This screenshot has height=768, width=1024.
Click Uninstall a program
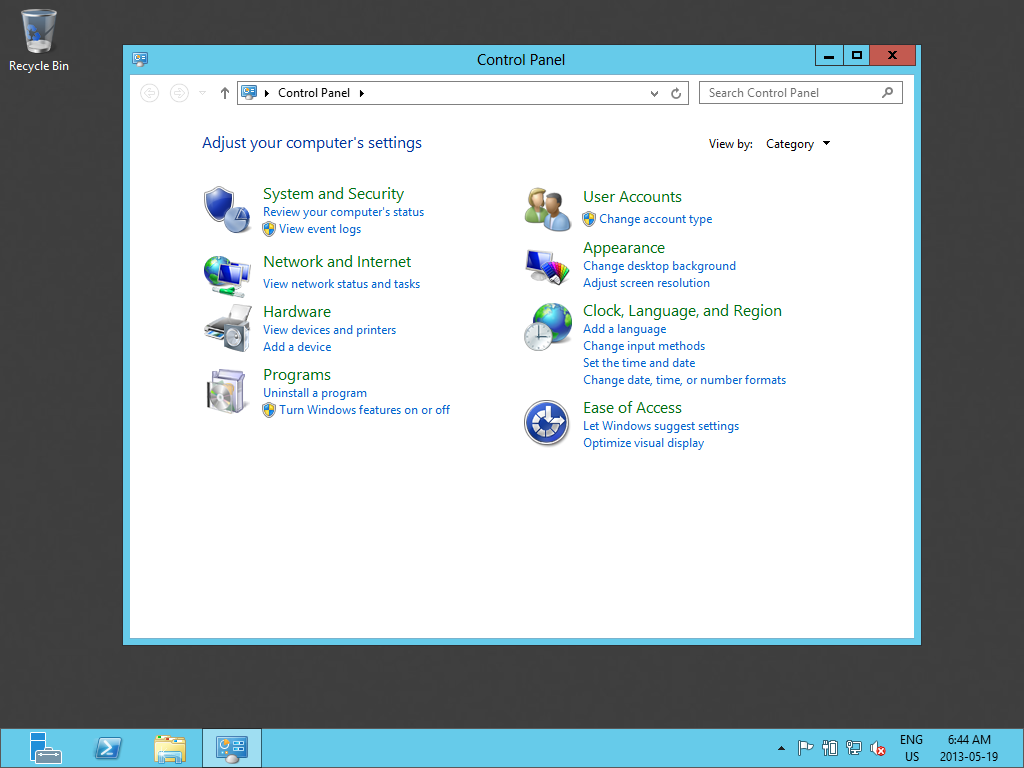point(315,393)
